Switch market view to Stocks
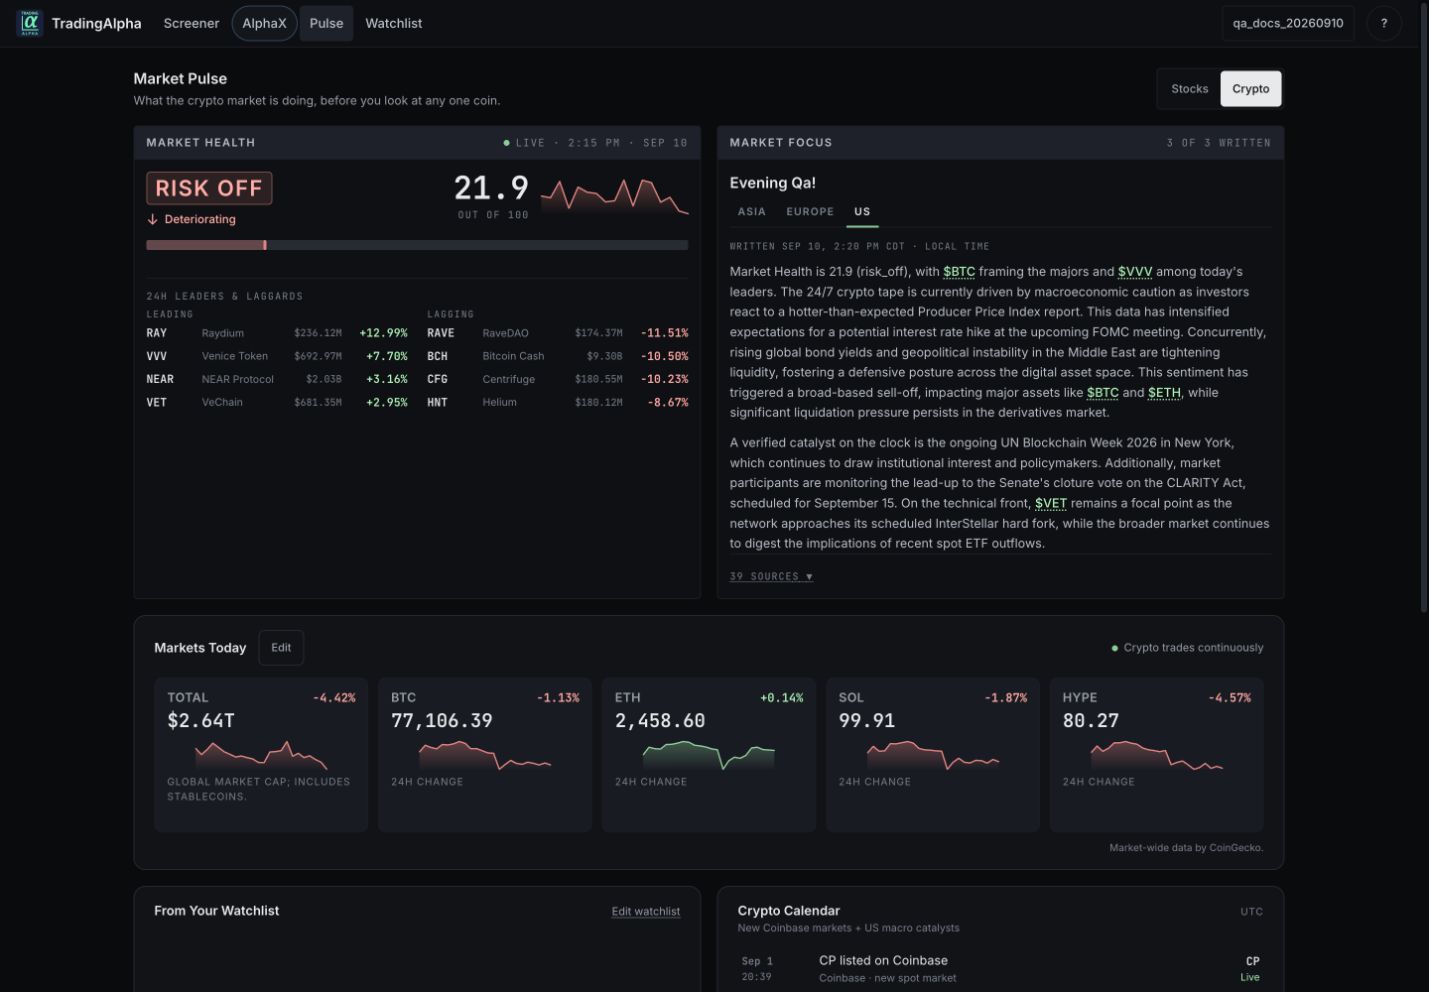1429x992 pixels. [1189, 89]
